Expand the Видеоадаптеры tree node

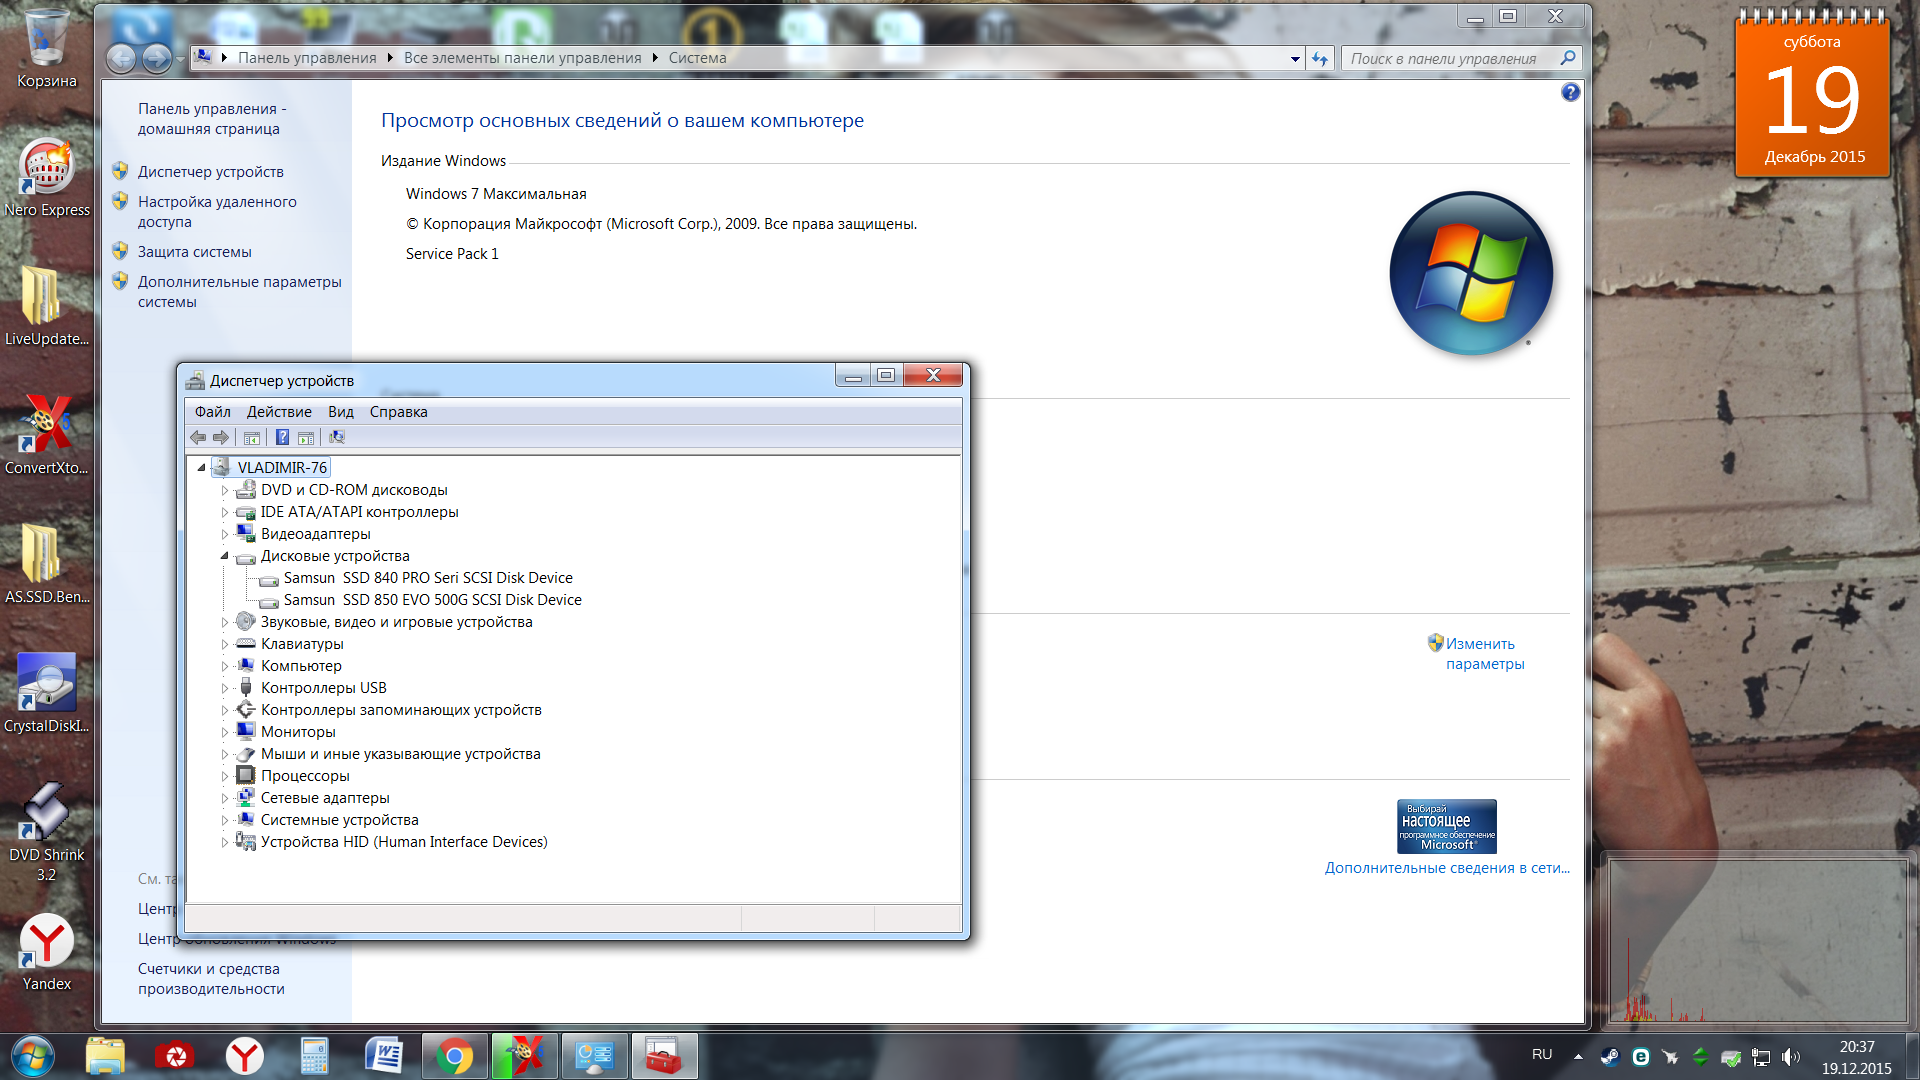click(x=225, y=534)
